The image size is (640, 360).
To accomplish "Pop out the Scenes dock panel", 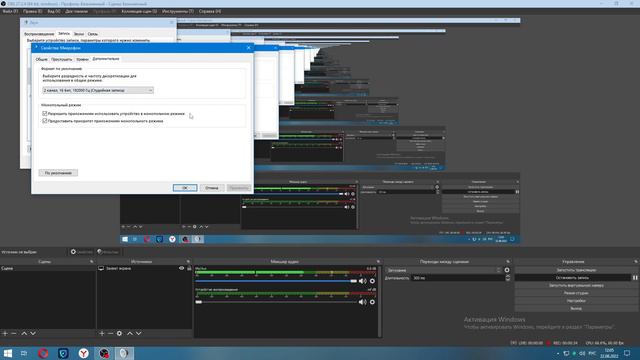I will click(91, 262).
